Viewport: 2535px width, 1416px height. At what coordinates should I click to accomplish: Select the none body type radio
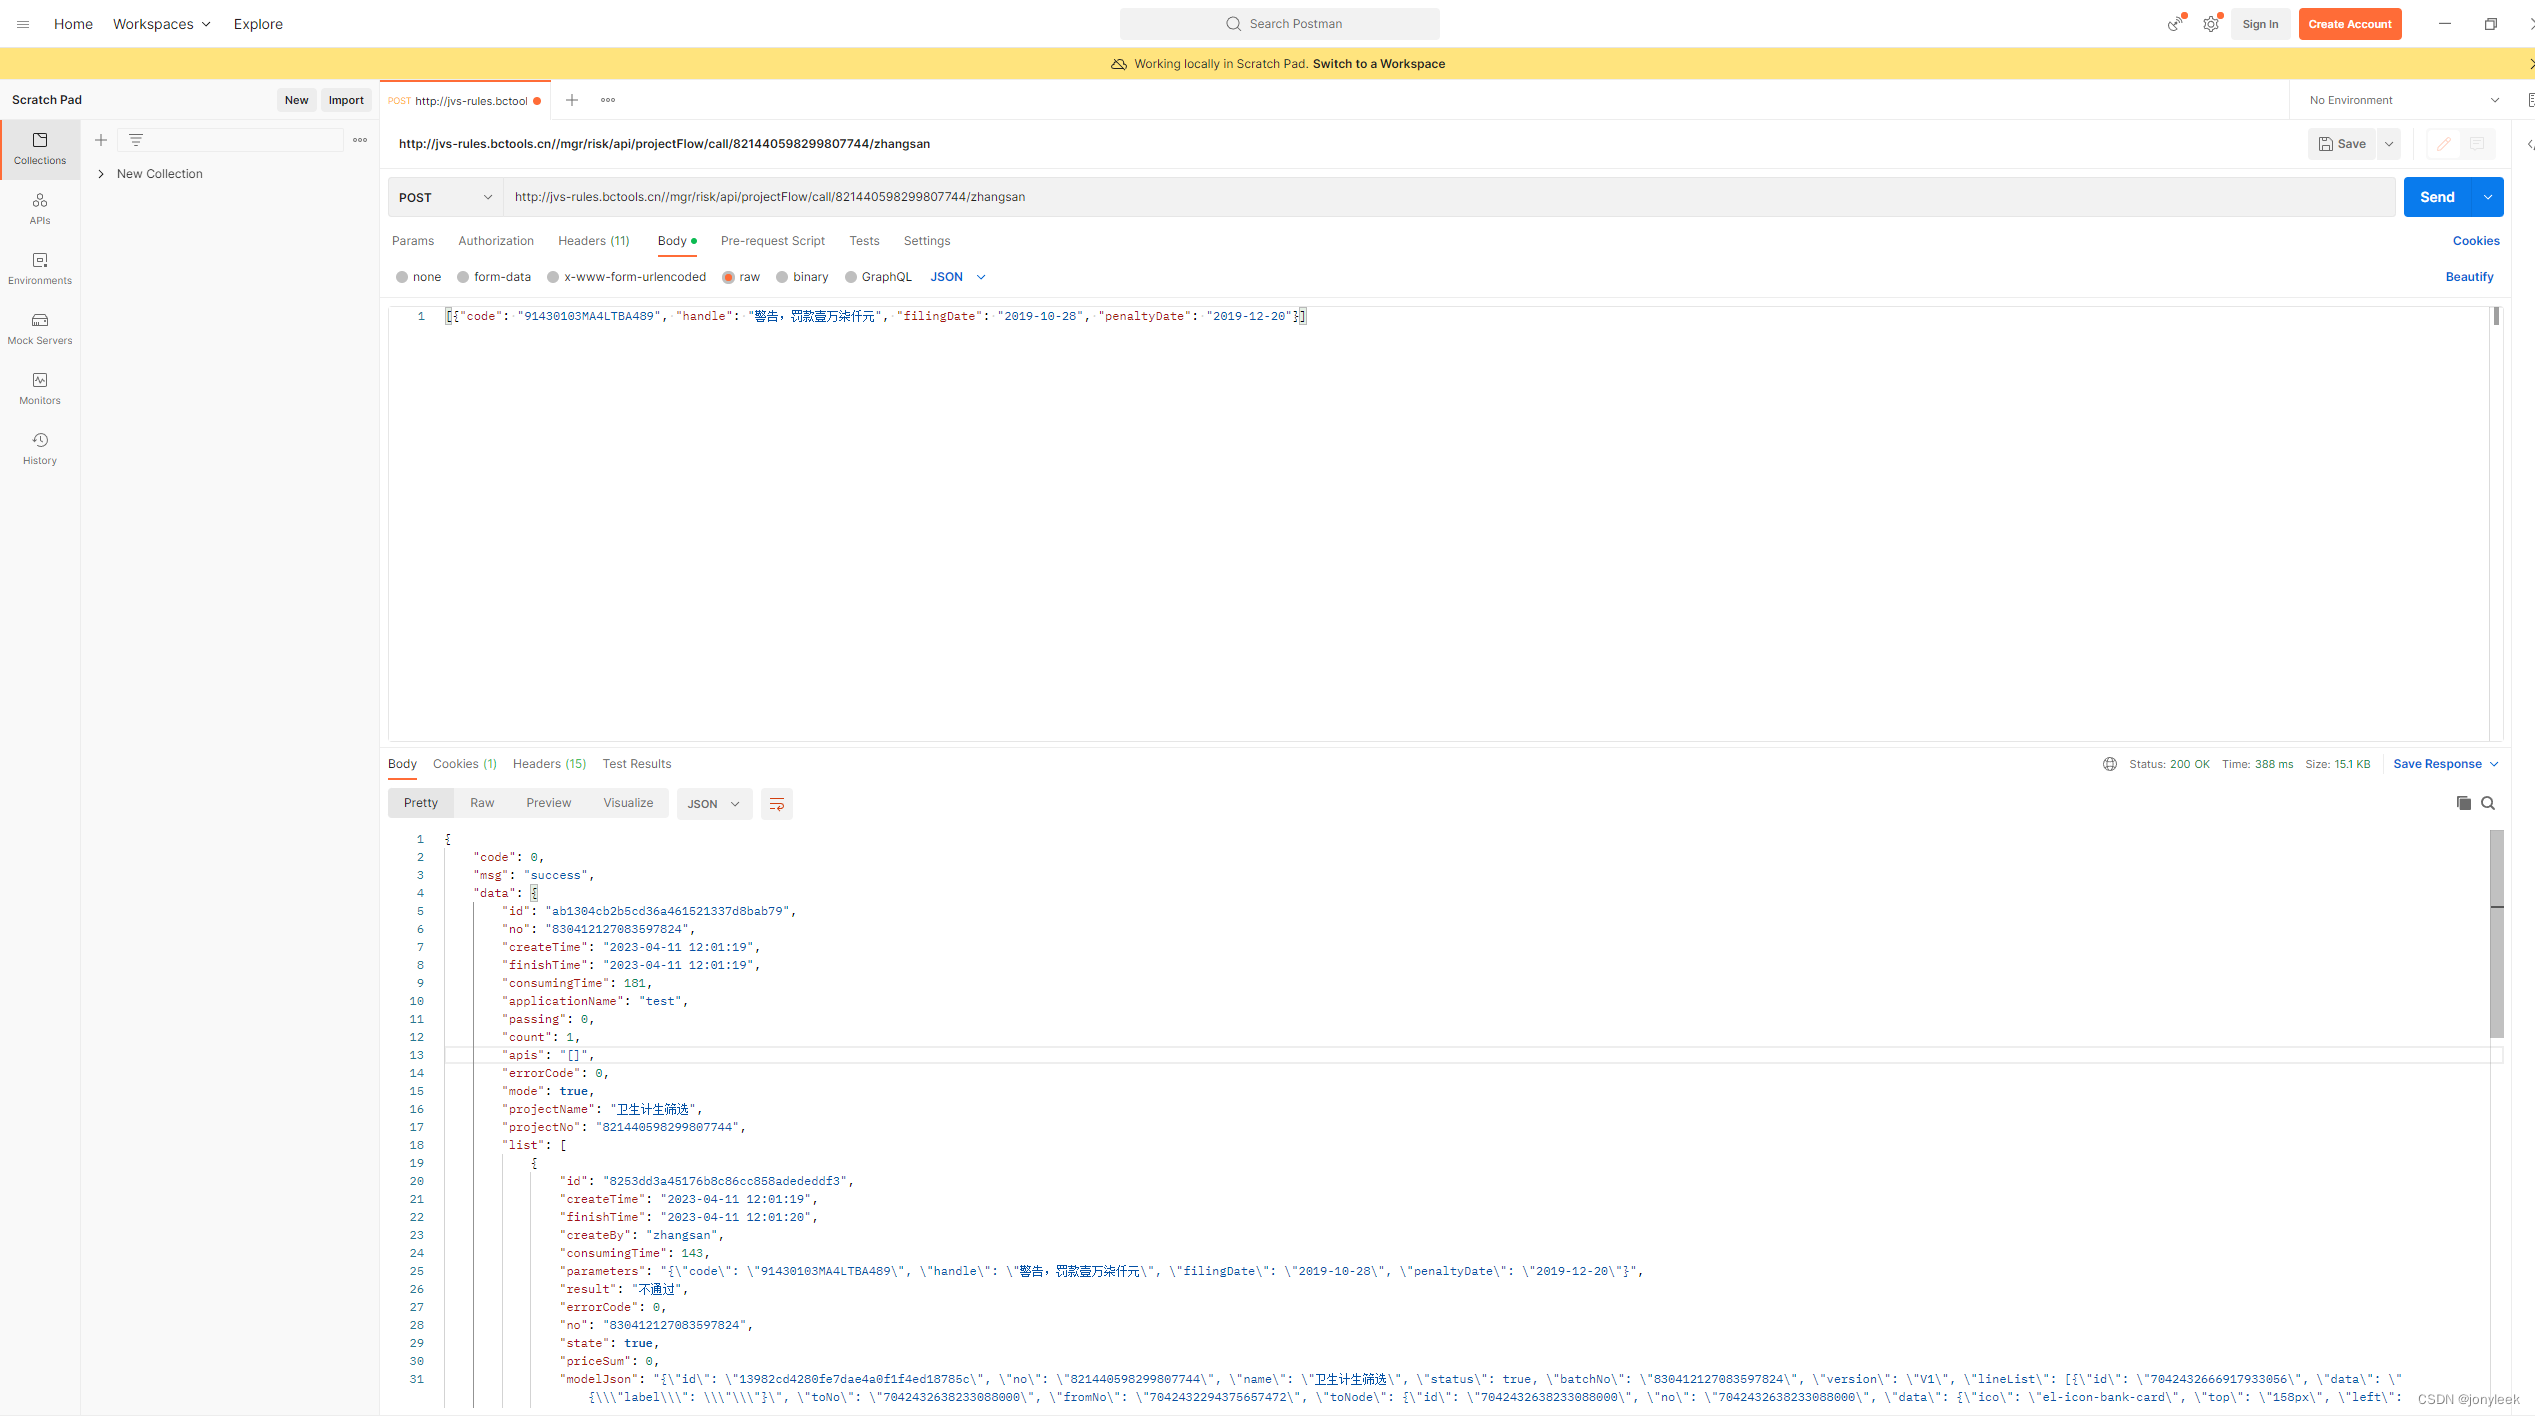pyautogui.click(x=402, y=277)
